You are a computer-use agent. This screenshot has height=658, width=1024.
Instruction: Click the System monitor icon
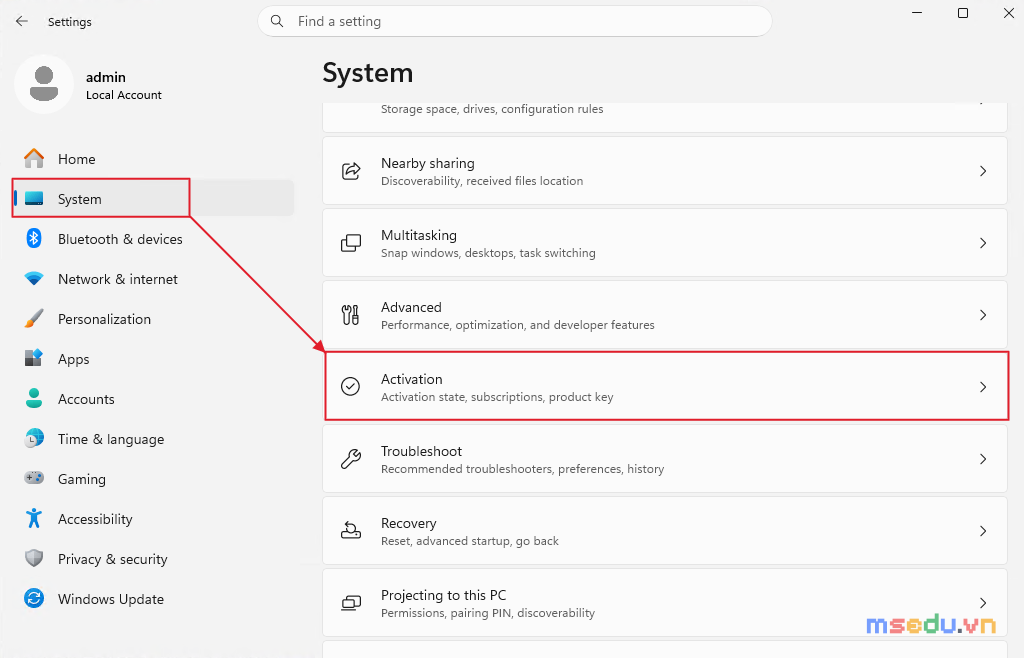[34, 198]
